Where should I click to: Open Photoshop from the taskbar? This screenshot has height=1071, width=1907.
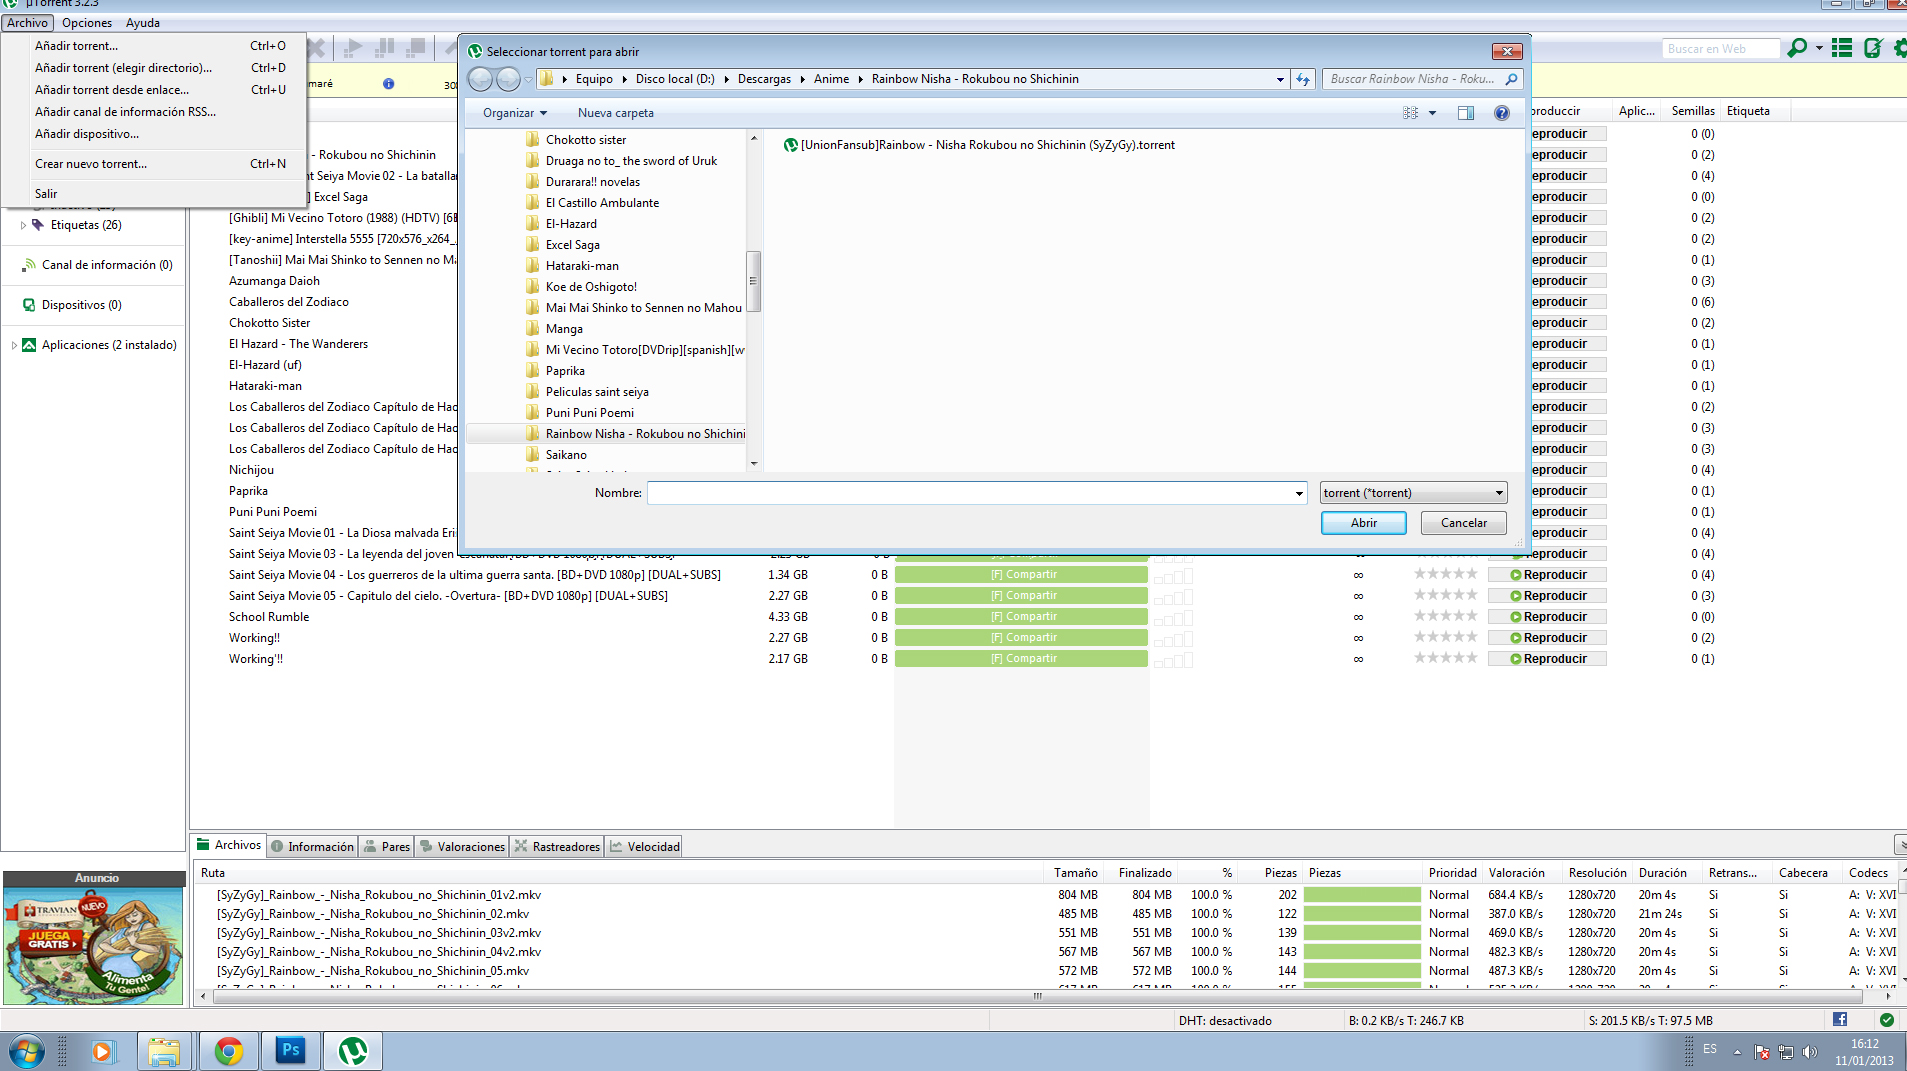pos(291,1051)
